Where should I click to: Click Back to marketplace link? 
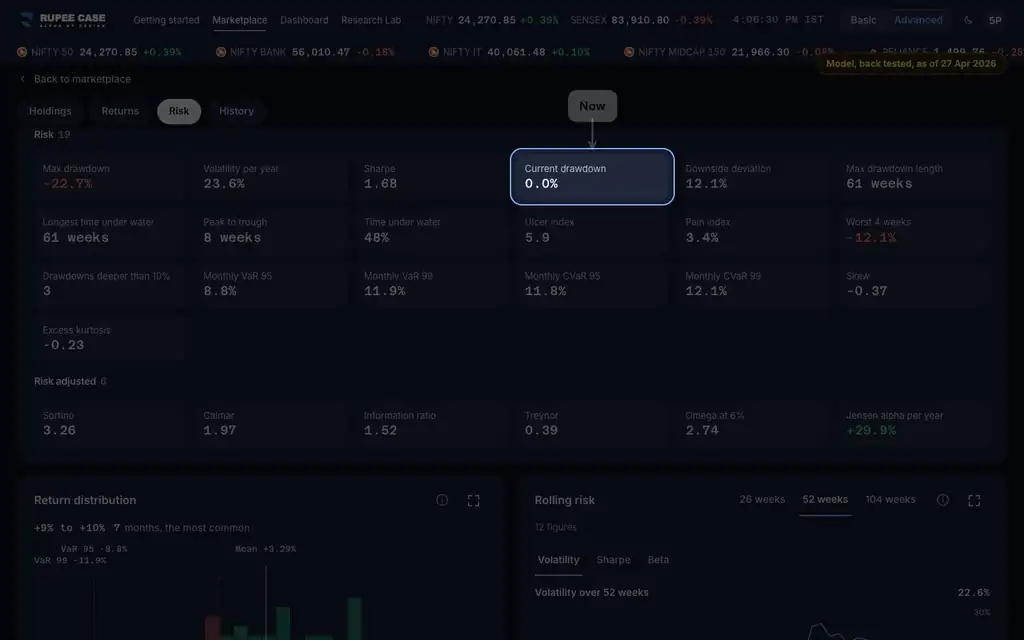pos(82,79)
